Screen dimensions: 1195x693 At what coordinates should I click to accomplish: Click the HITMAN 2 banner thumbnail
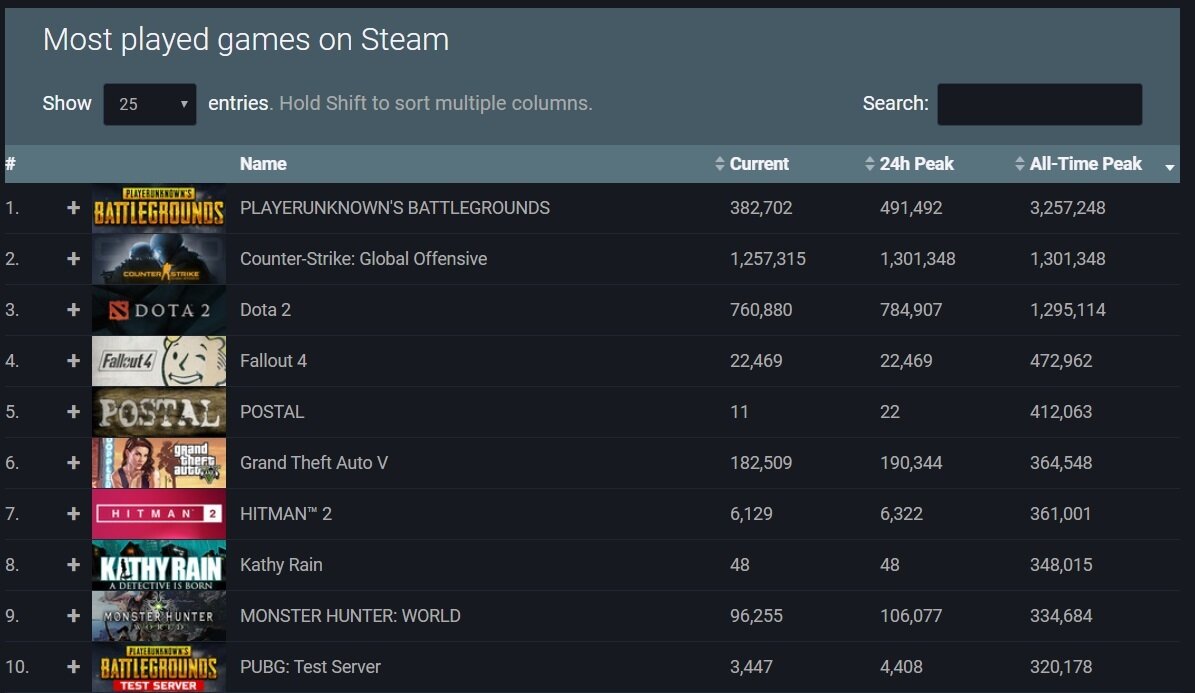coord(159,514)
